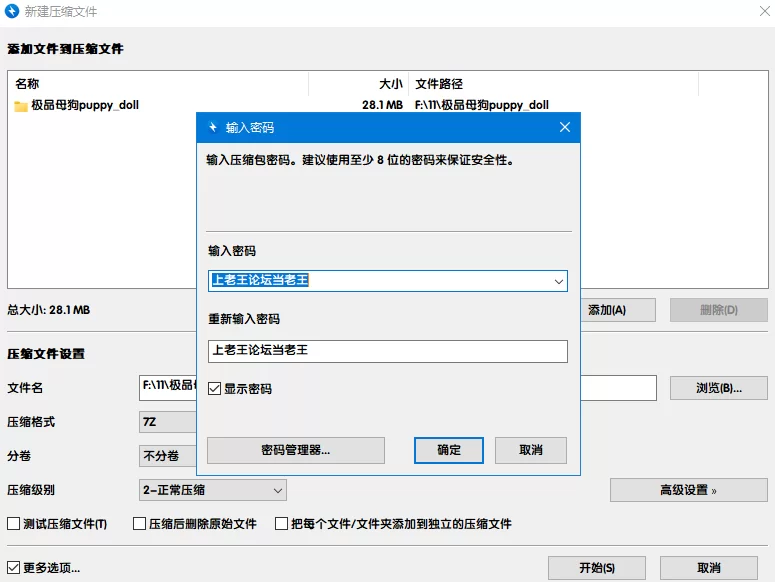
Task: Click the 开始(S) button
Action: pyautogui.click(x=597, y=568)
